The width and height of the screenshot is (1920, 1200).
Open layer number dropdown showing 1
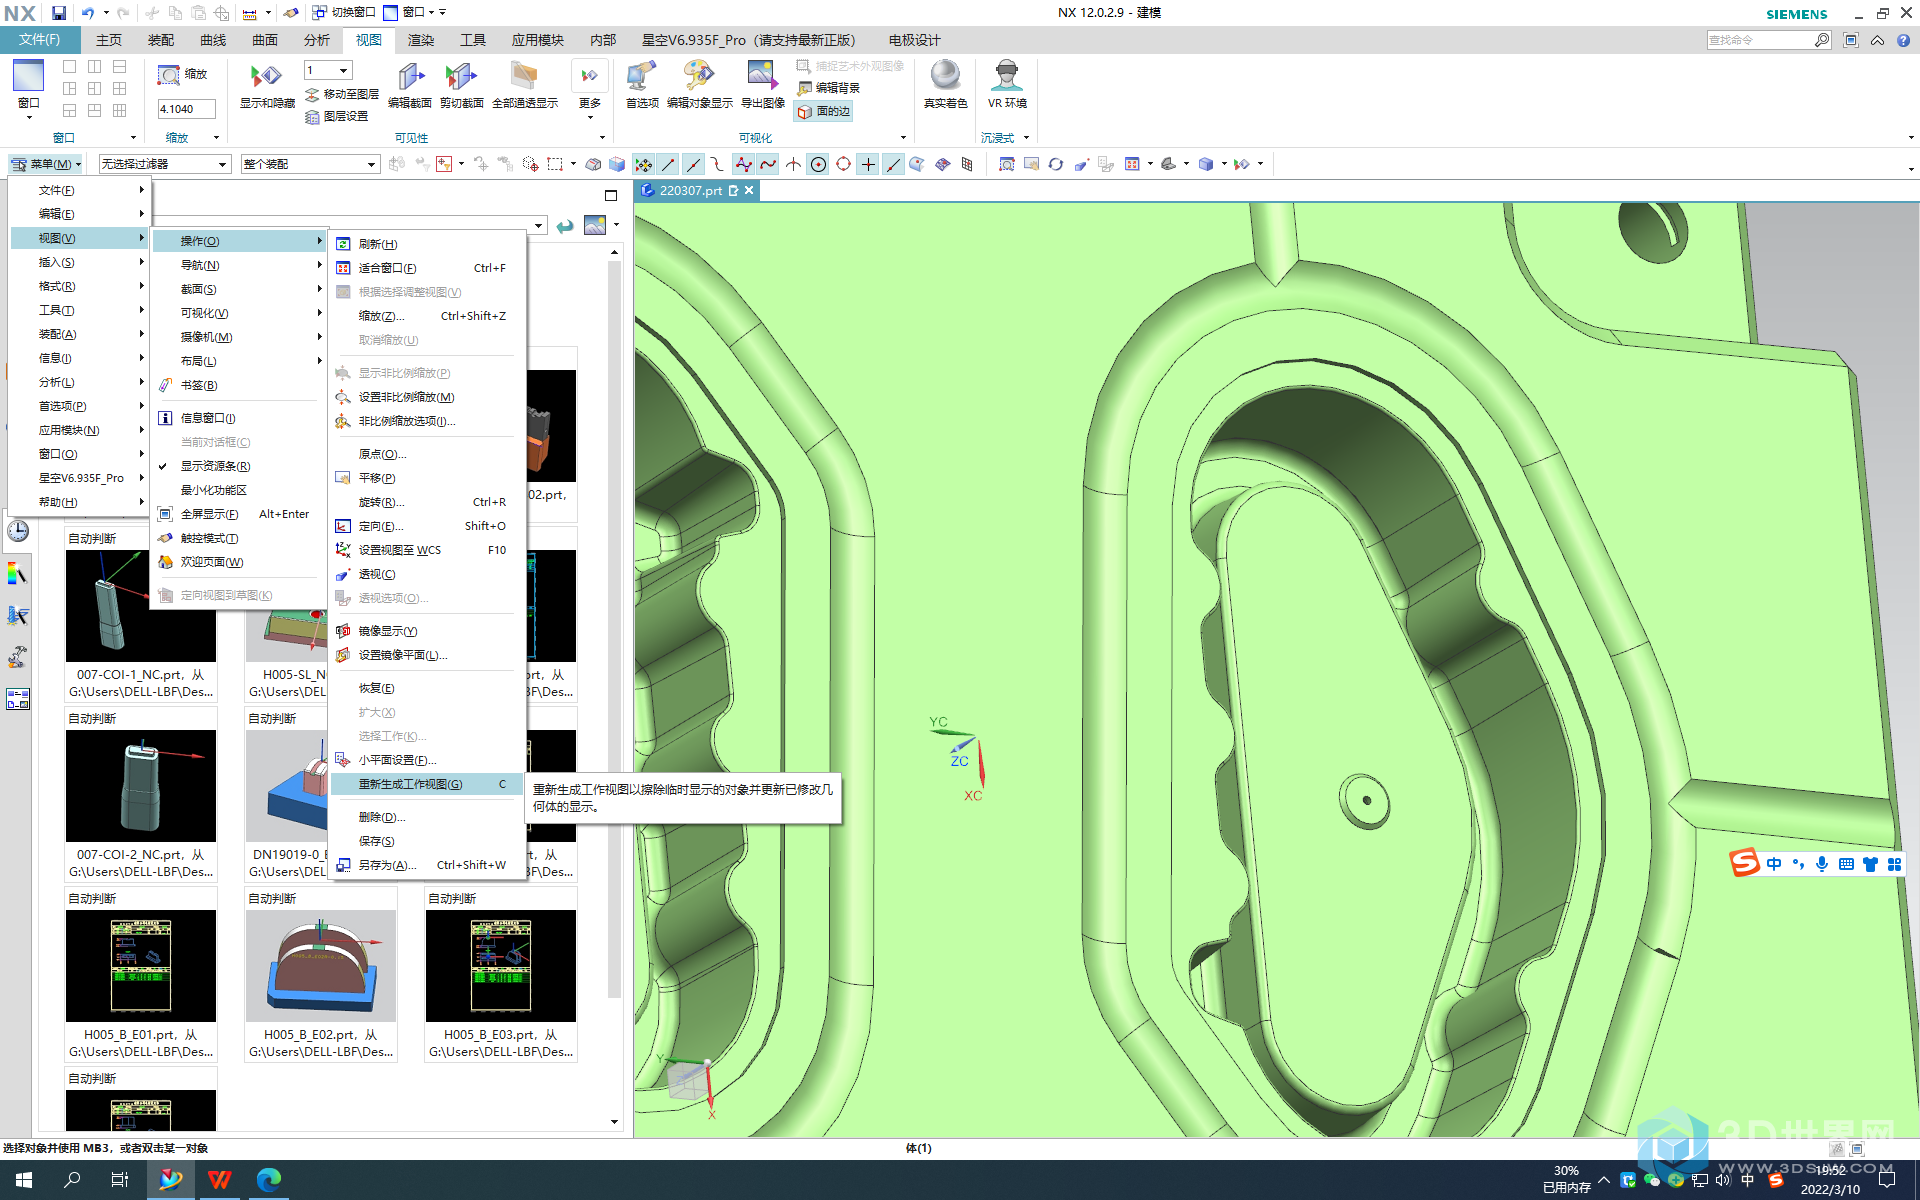[327, 70]
